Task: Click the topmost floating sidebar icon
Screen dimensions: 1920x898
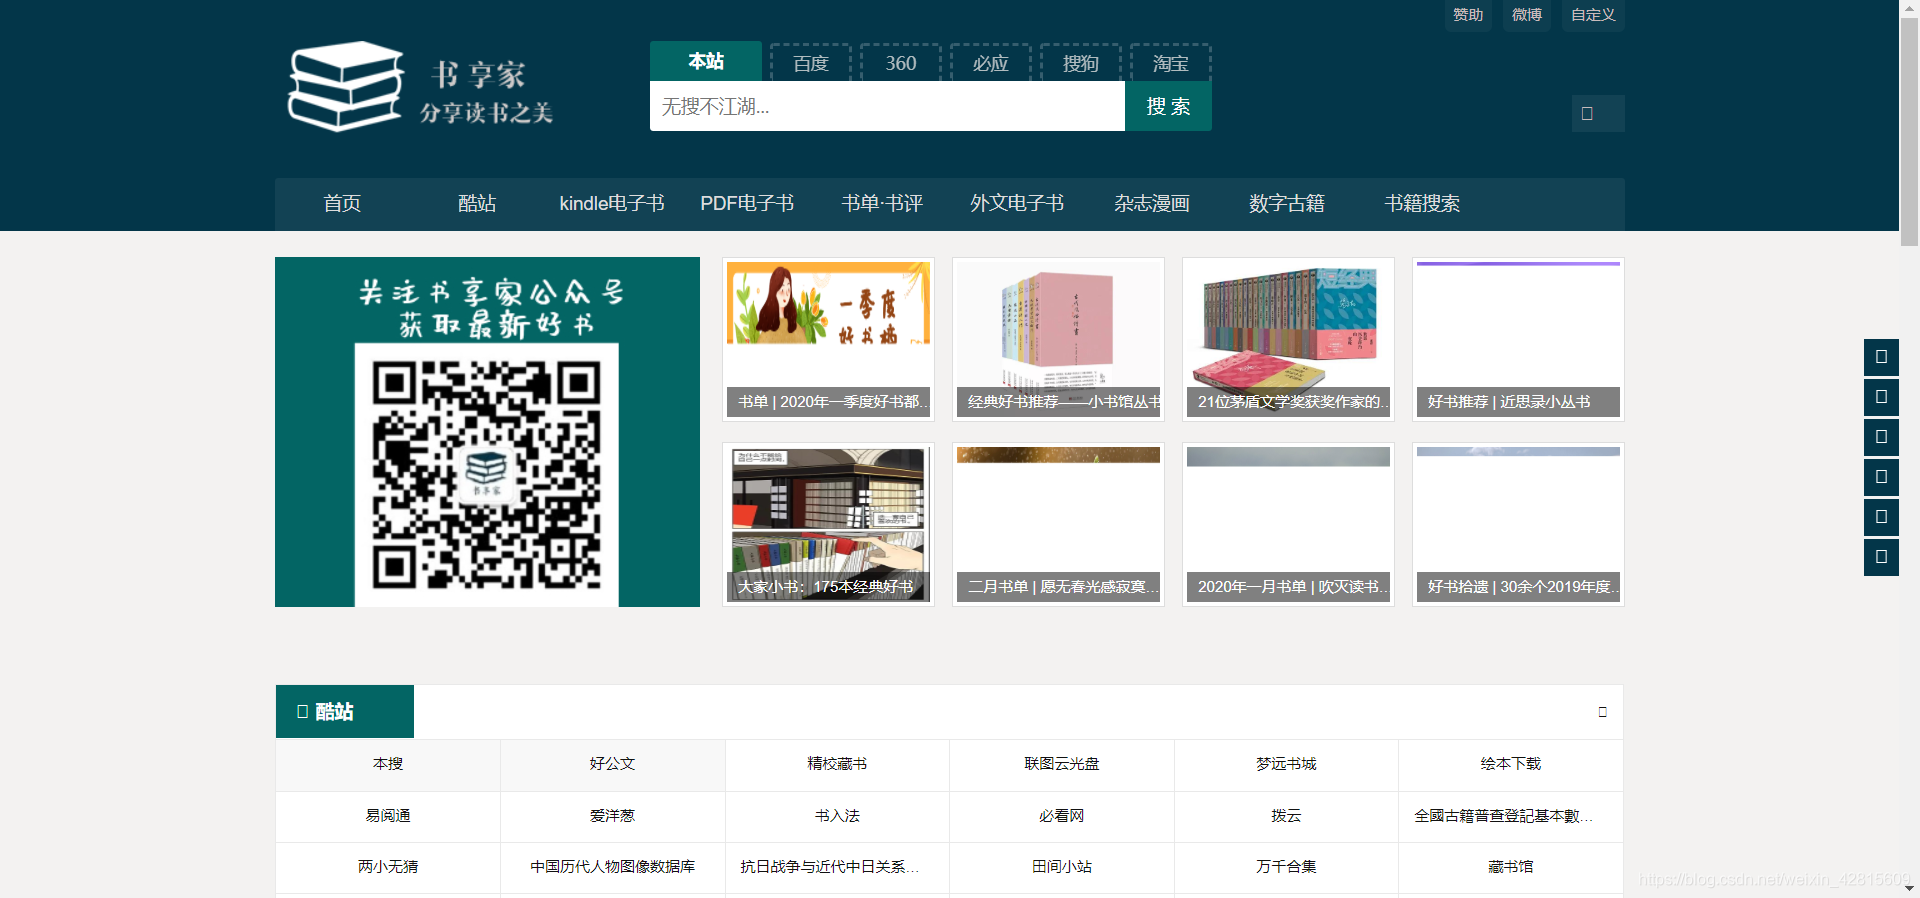Action: 1881,357
